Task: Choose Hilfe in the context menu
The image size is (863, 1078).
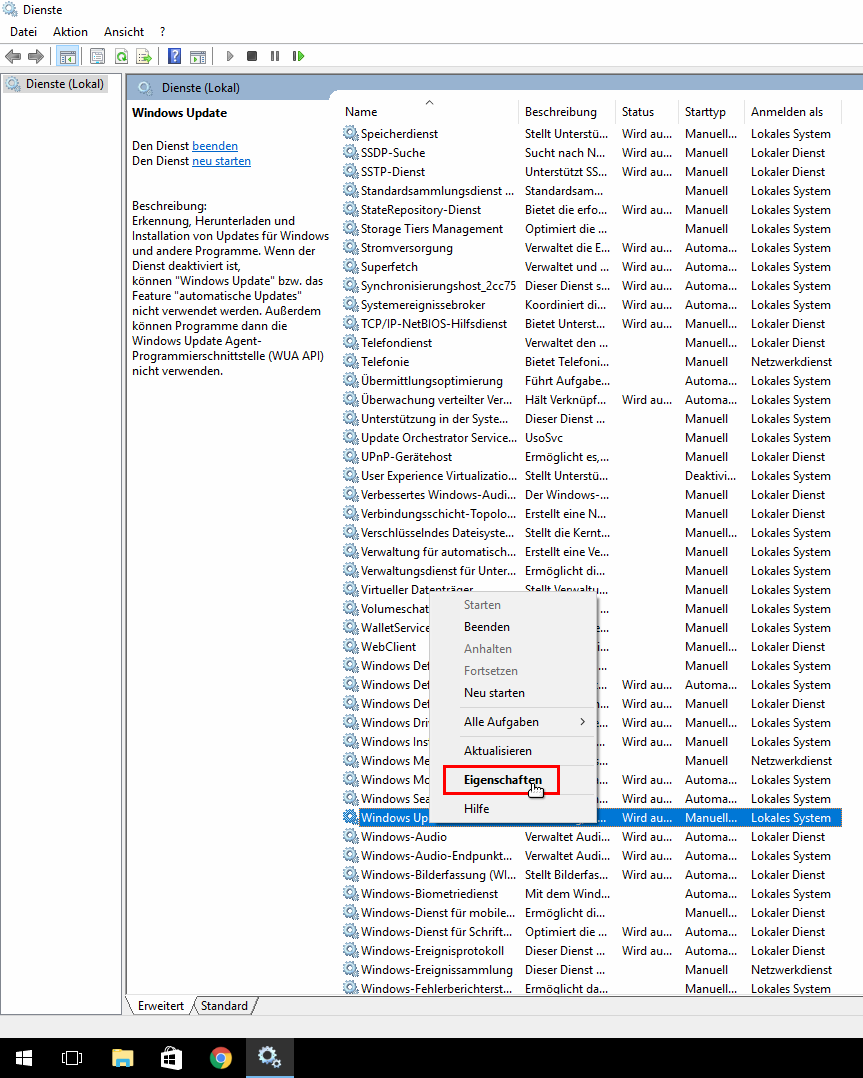Action: click(512, 808)
